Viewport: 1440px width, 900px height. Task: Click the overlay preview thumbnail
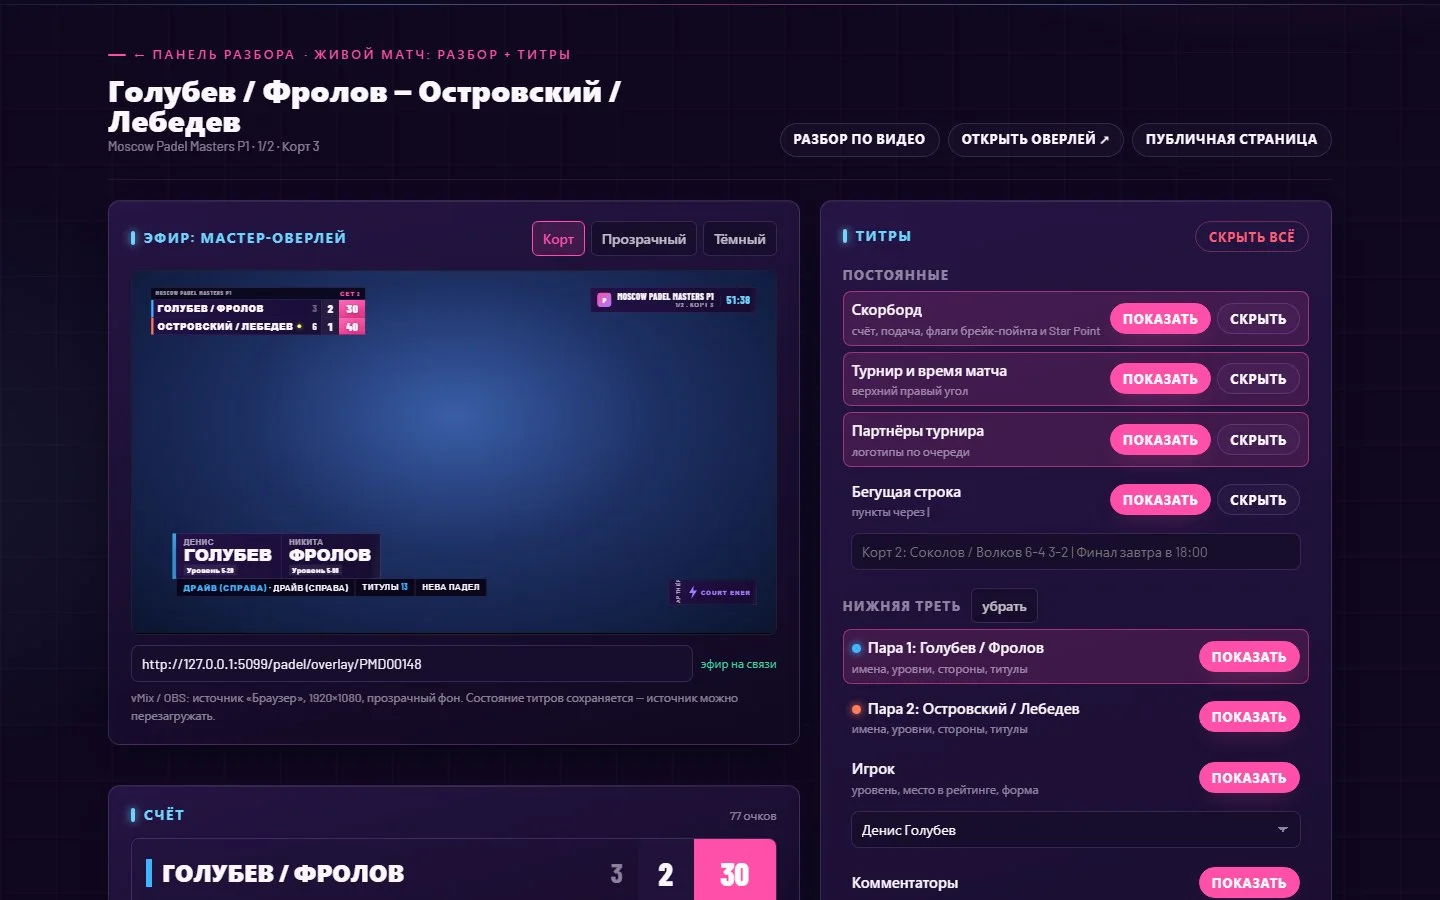point(454,452)
